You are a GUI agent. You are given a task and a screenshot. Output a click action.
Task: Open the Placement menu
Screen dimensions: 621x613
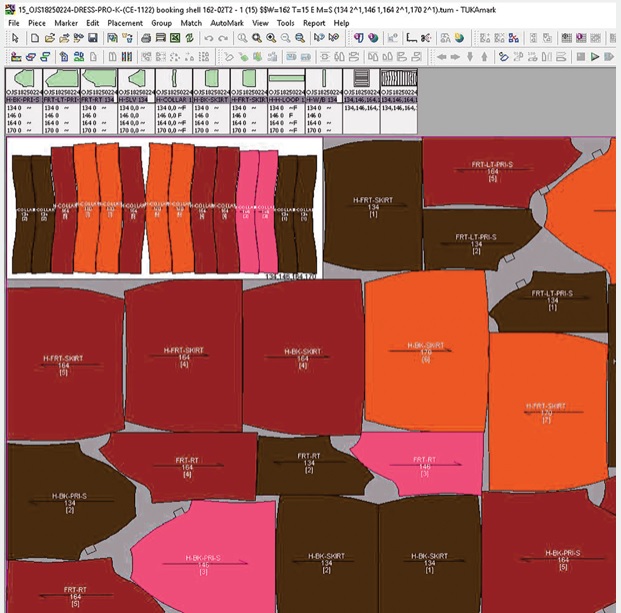pos(124,22)
